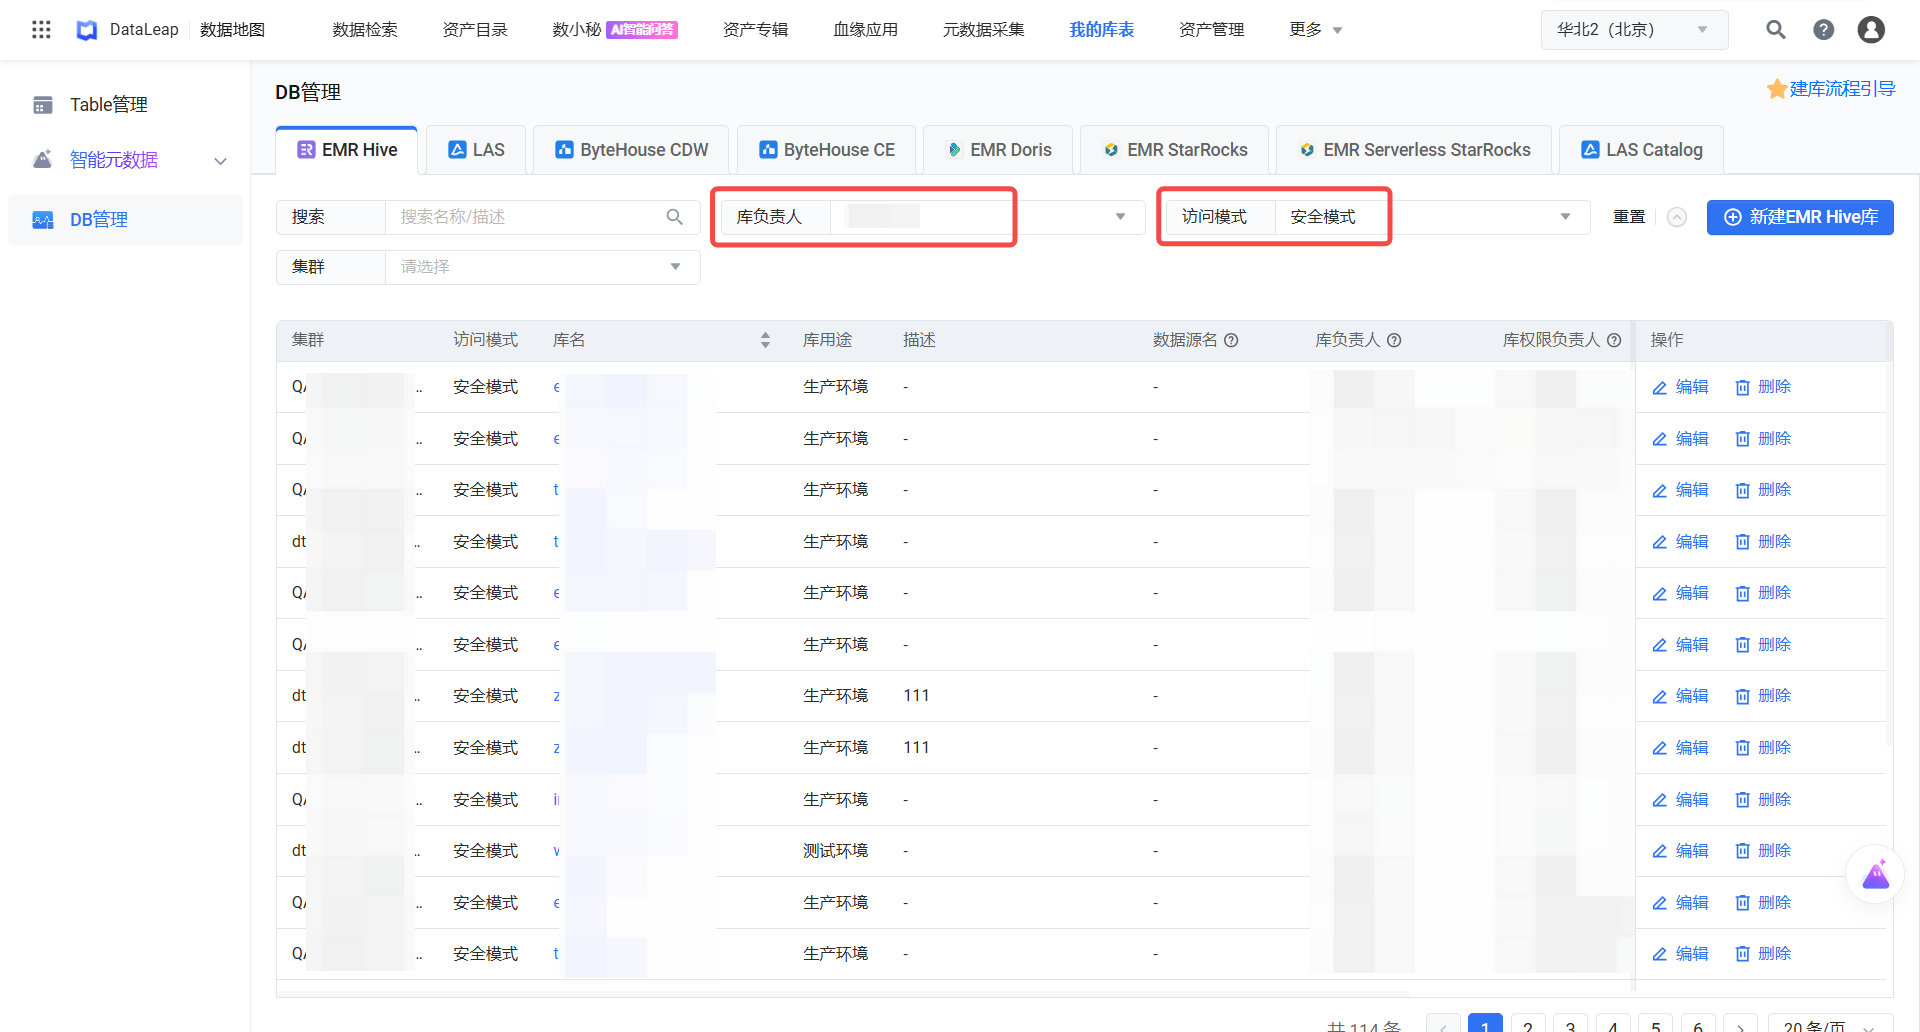The height and width of the screenshot is (1032, 1920).
Task: Open the 库负责人 filter dropdown
Action: click(x=1120, y=217)
